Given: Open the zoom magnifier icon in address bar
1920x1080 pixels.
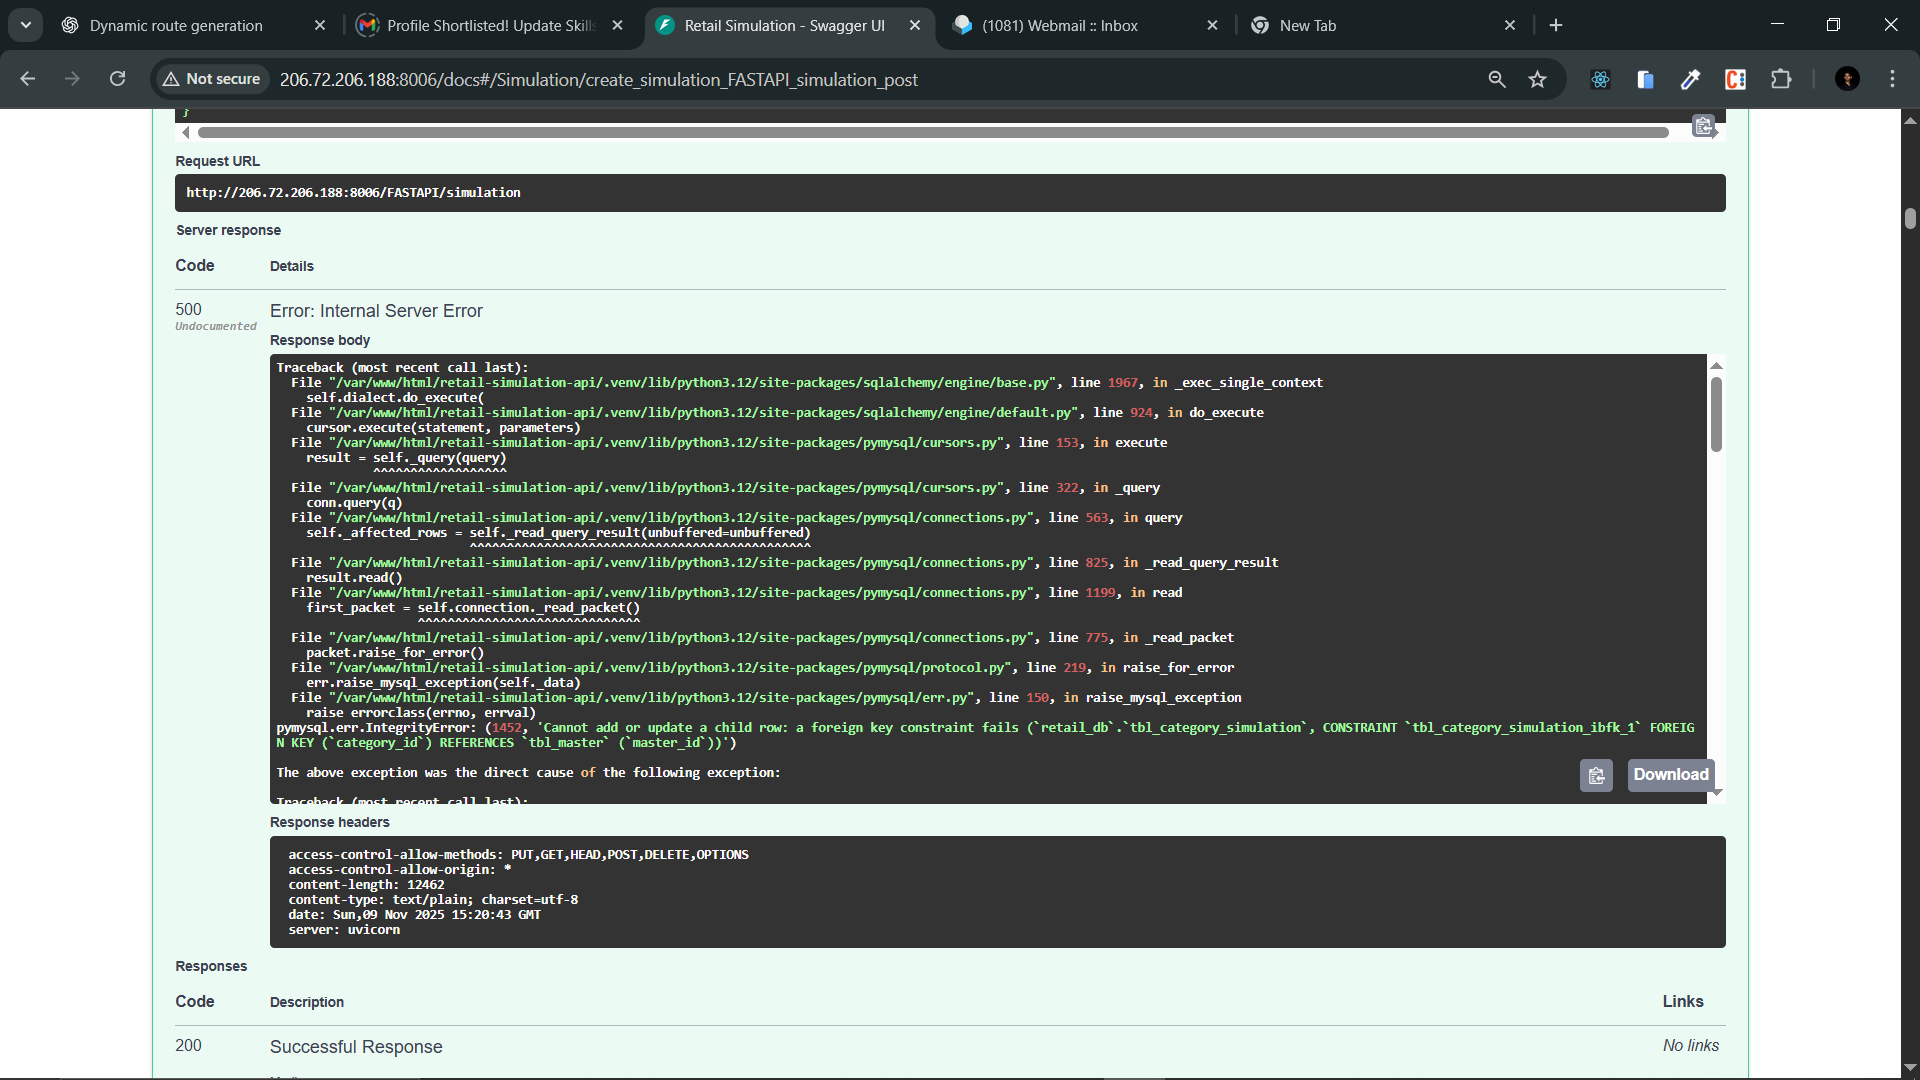Looking at the screenshot, I should pyautogui.click(x=1497, y=79).
